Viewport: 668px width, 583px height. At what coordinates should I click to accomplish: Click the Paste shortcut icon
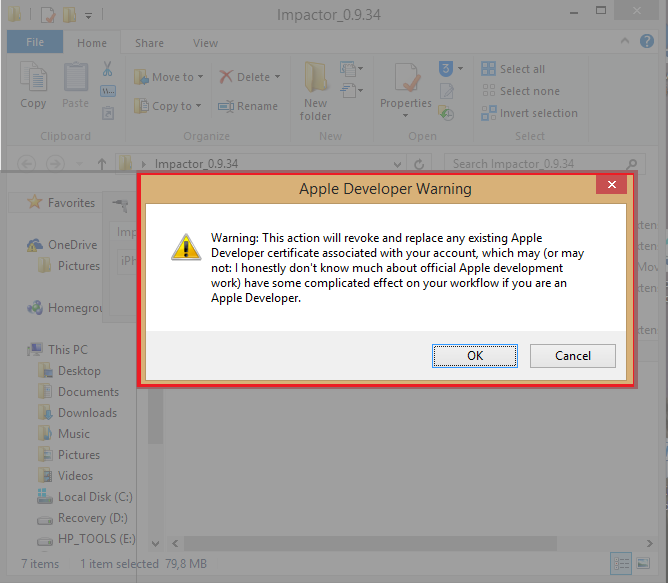tap(108, 113)
